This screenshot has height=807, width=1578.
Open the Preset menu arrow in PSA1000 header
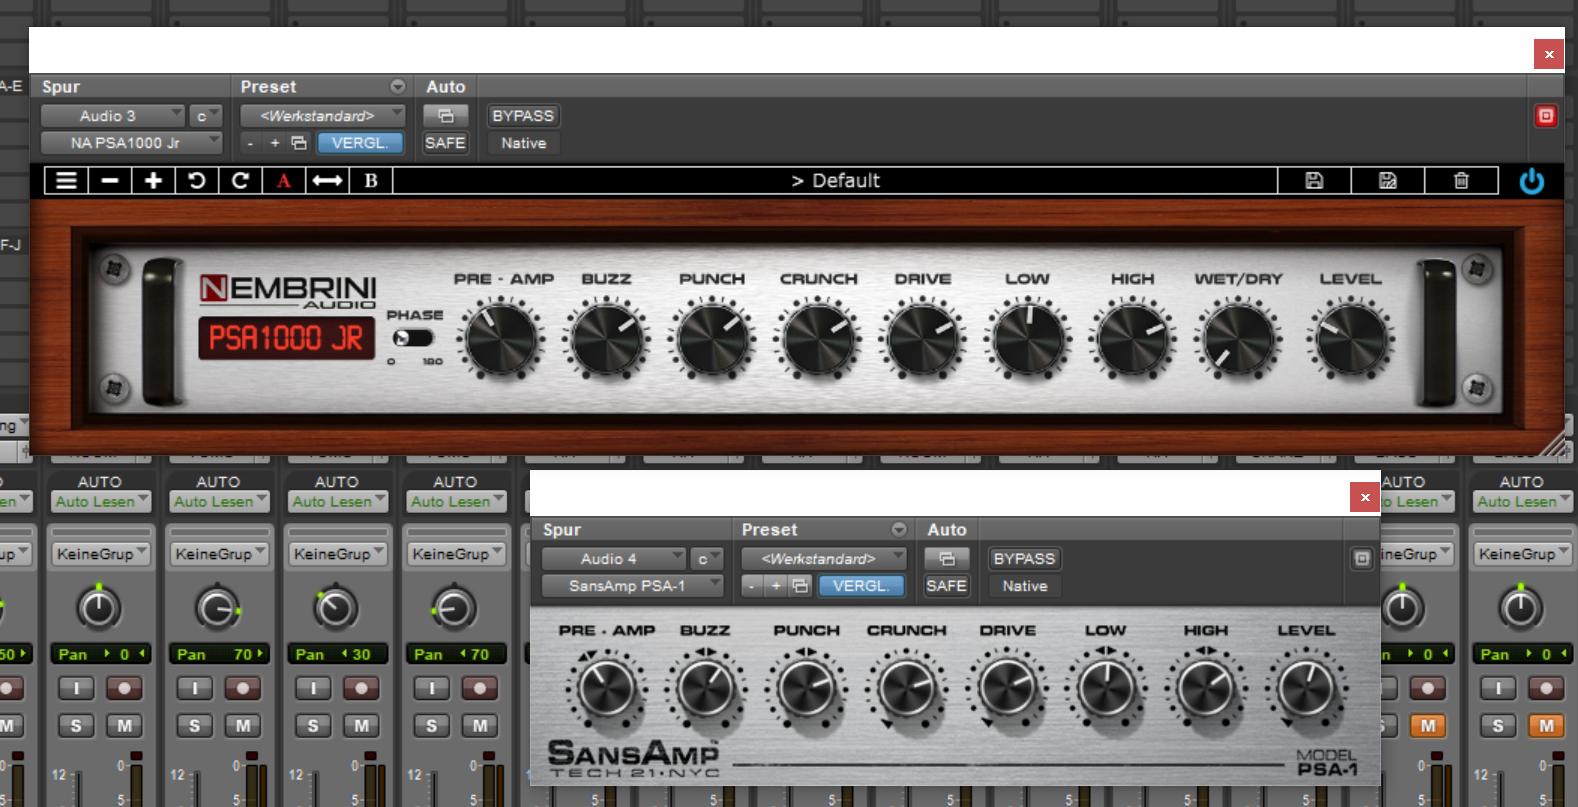(398, 87)
